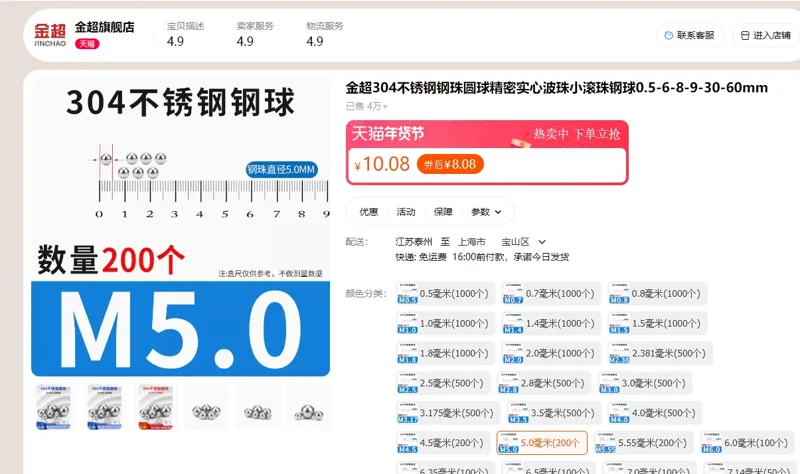Choose the 2.8毫米(500个) variant
Image resolution: width=800 pixels, height=474 pixels.
pyautogui.click(x=544, y=383)
